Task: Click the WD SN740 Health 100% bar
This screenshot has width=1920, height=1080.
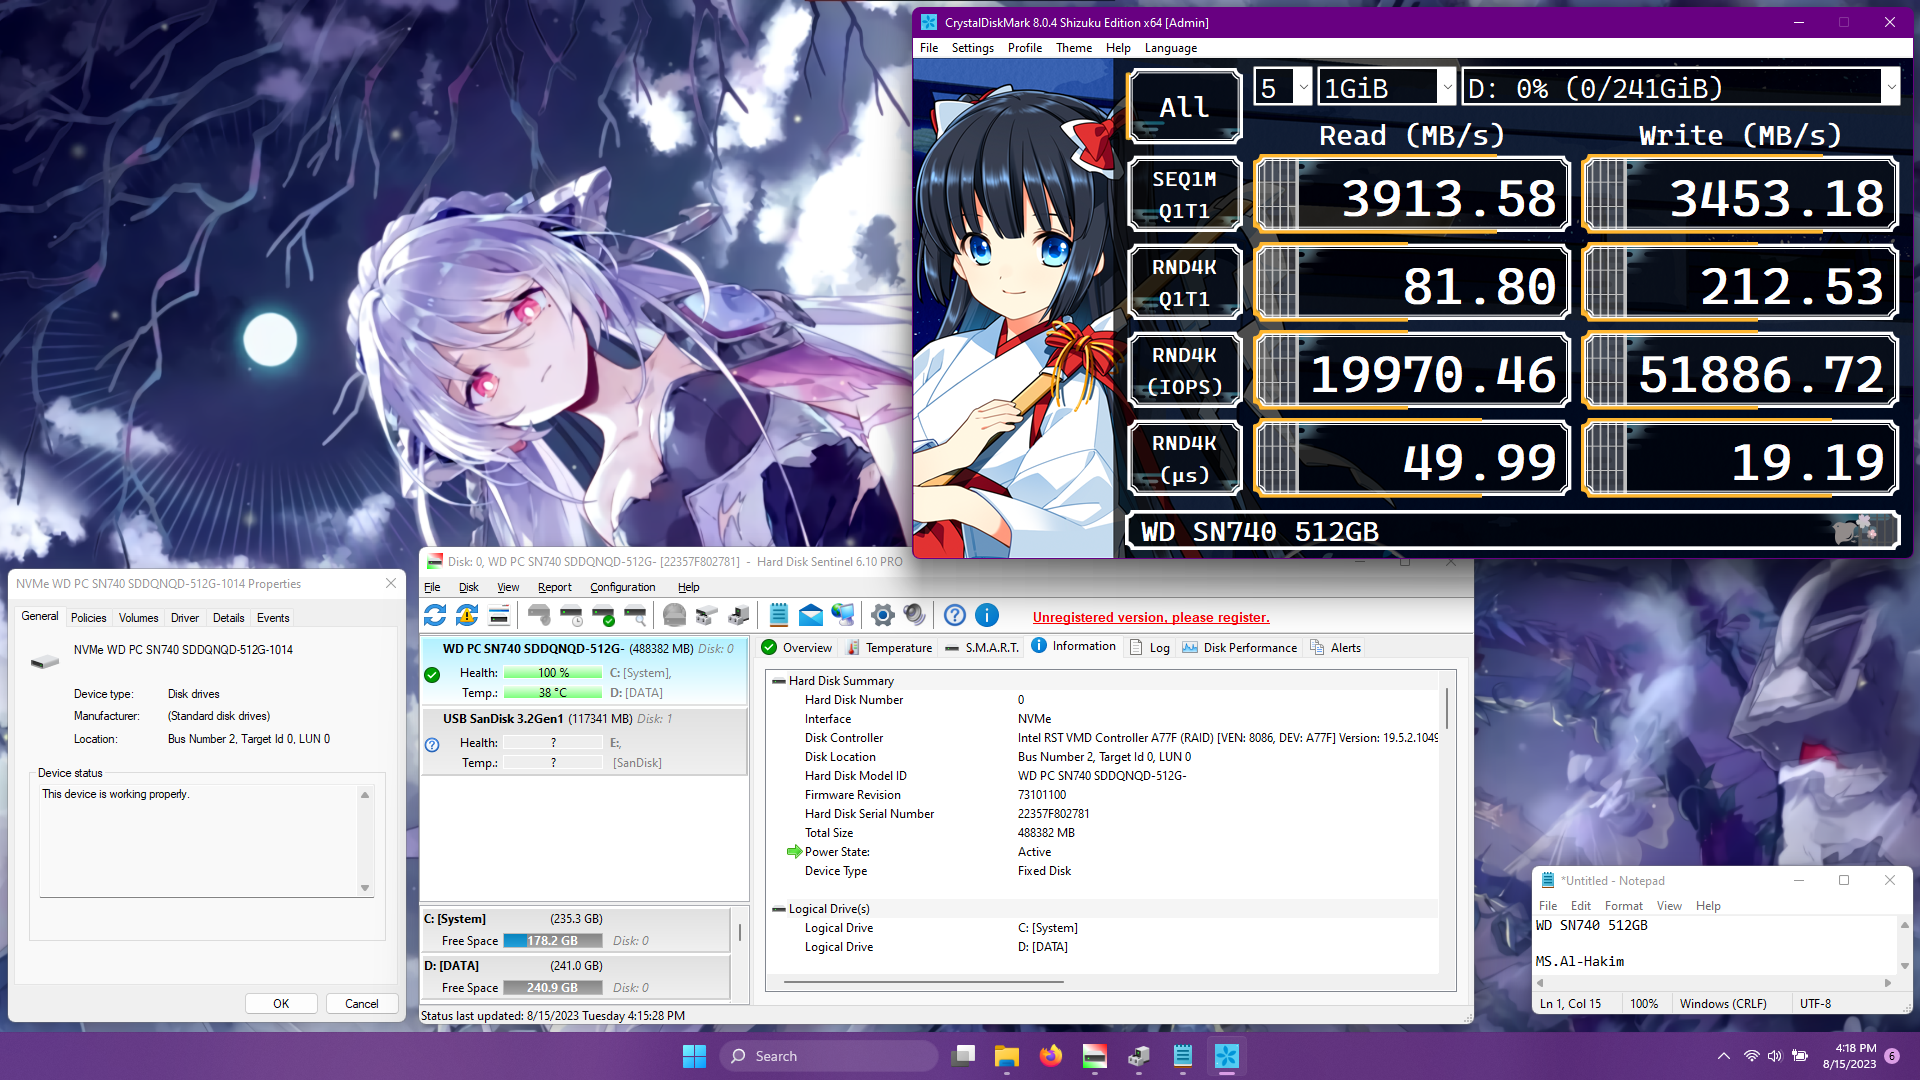Action: point(553,673)
